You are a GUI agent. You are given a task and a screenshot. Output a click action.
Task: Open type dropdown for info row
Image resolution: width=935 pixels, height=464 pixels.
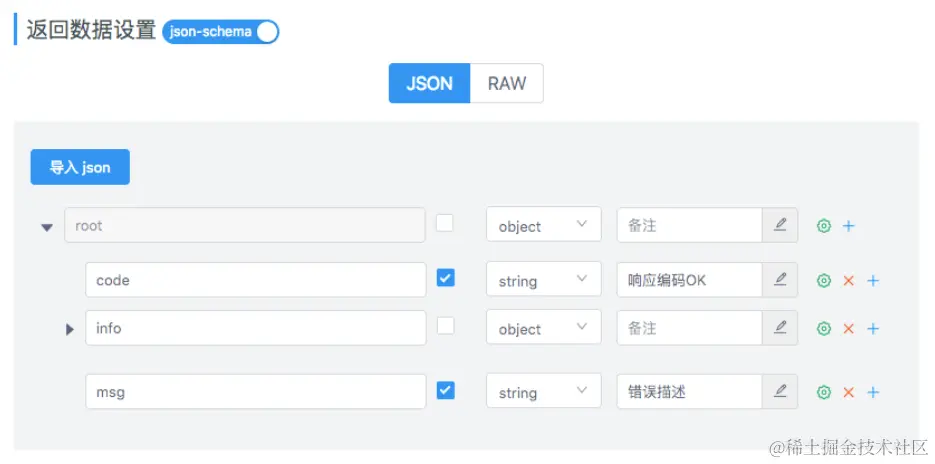point(544,327)
